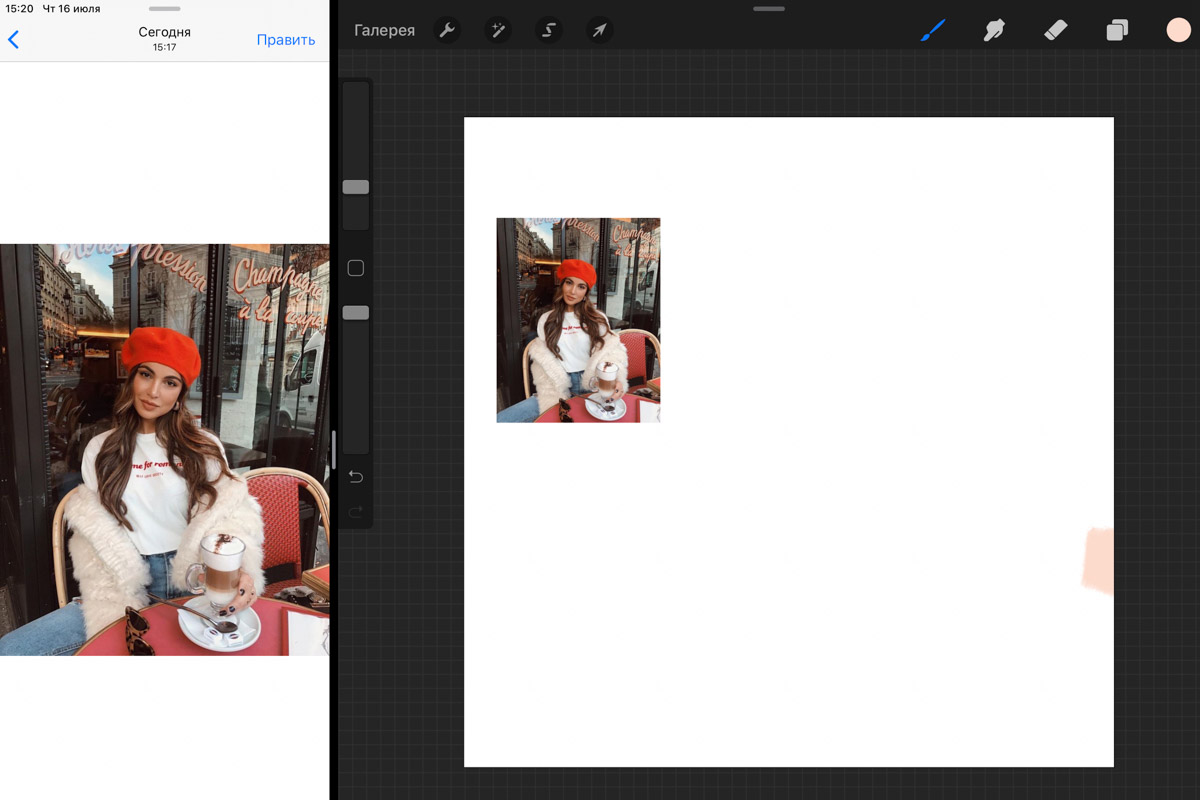This screenshot has height=800, width=1200.
Task: Go back using the blue chevron in Photos
Action: 13,40
